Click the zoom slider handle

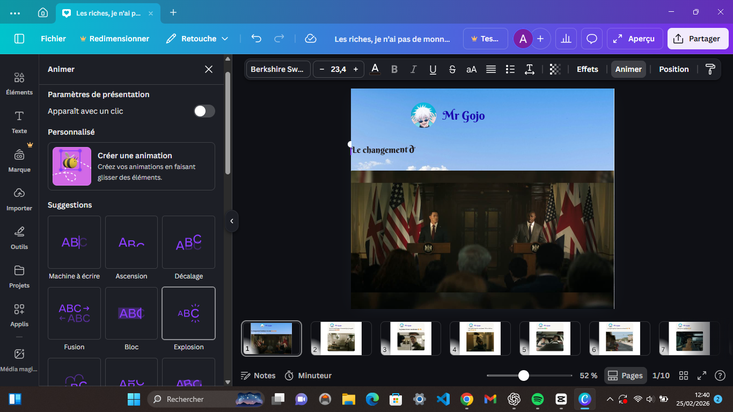point(524,376)
